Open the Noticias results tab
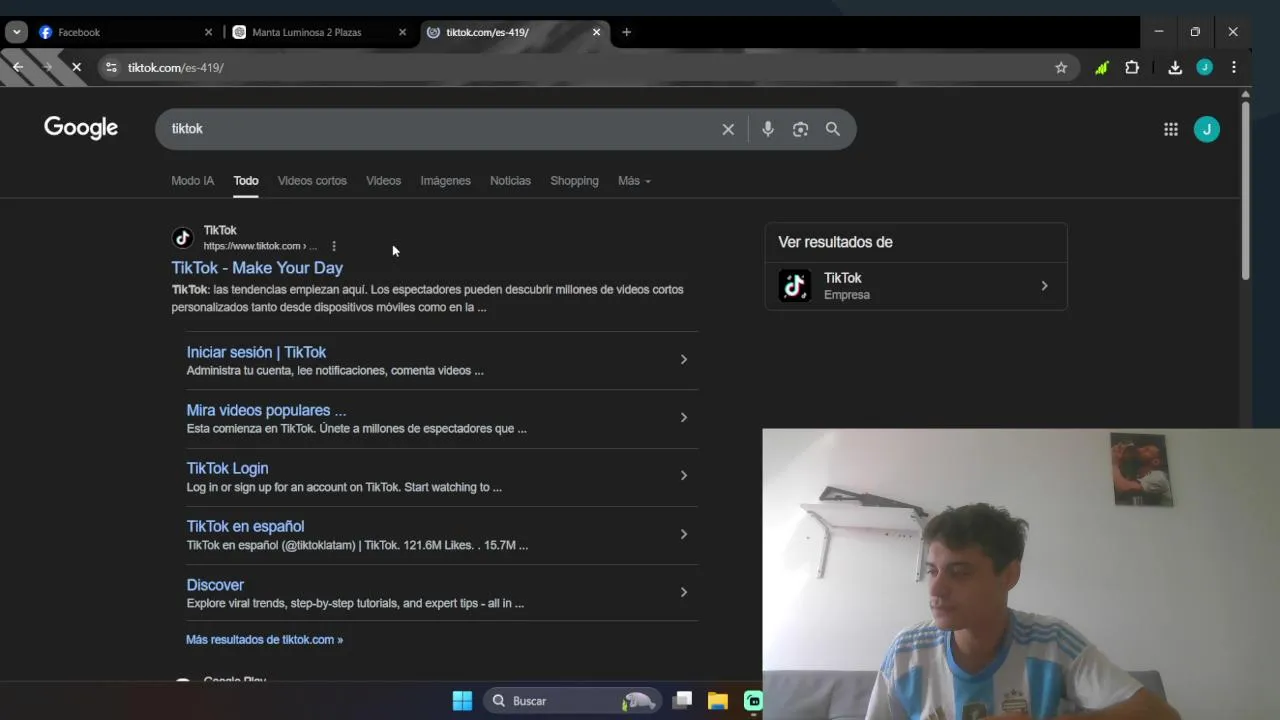1280x720 pixels. click(510, 181)
